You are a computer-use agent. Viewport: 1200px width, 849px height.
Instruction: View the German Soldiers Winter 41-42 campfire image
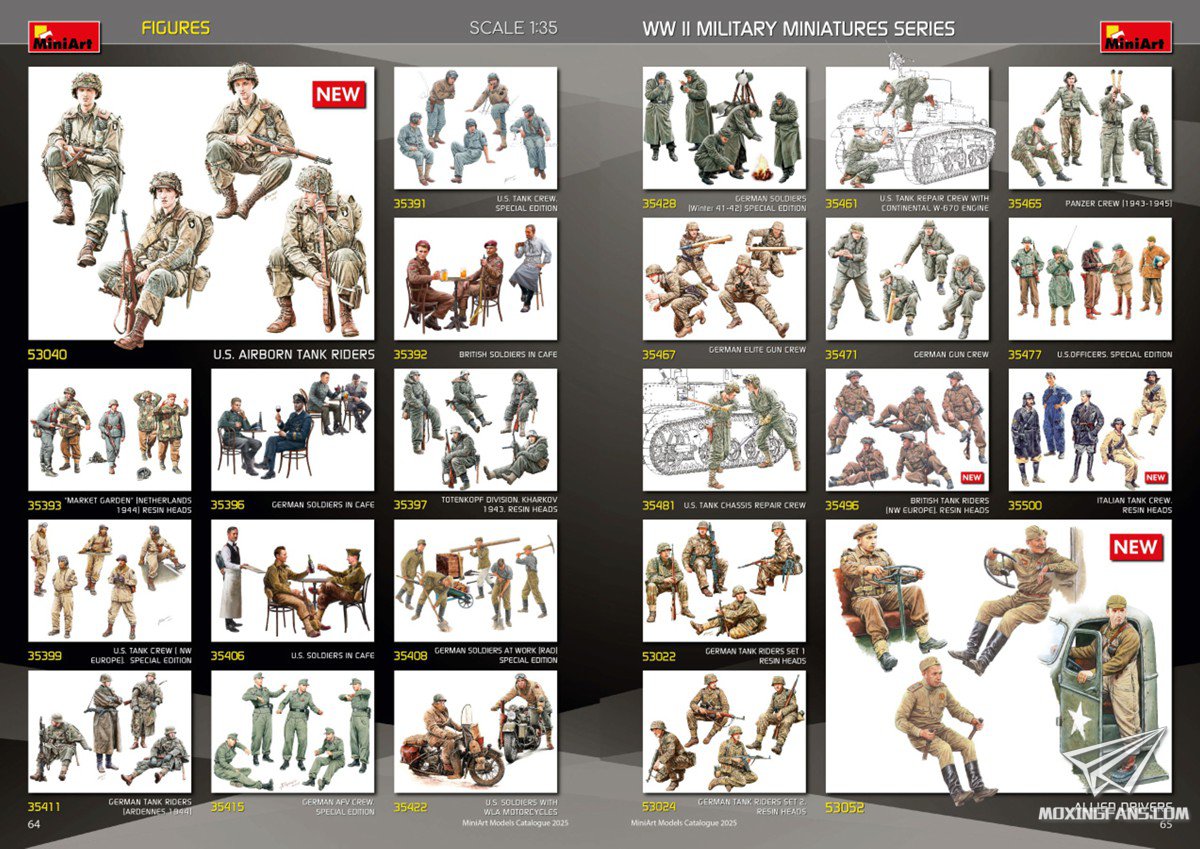[x=724, y=128]
